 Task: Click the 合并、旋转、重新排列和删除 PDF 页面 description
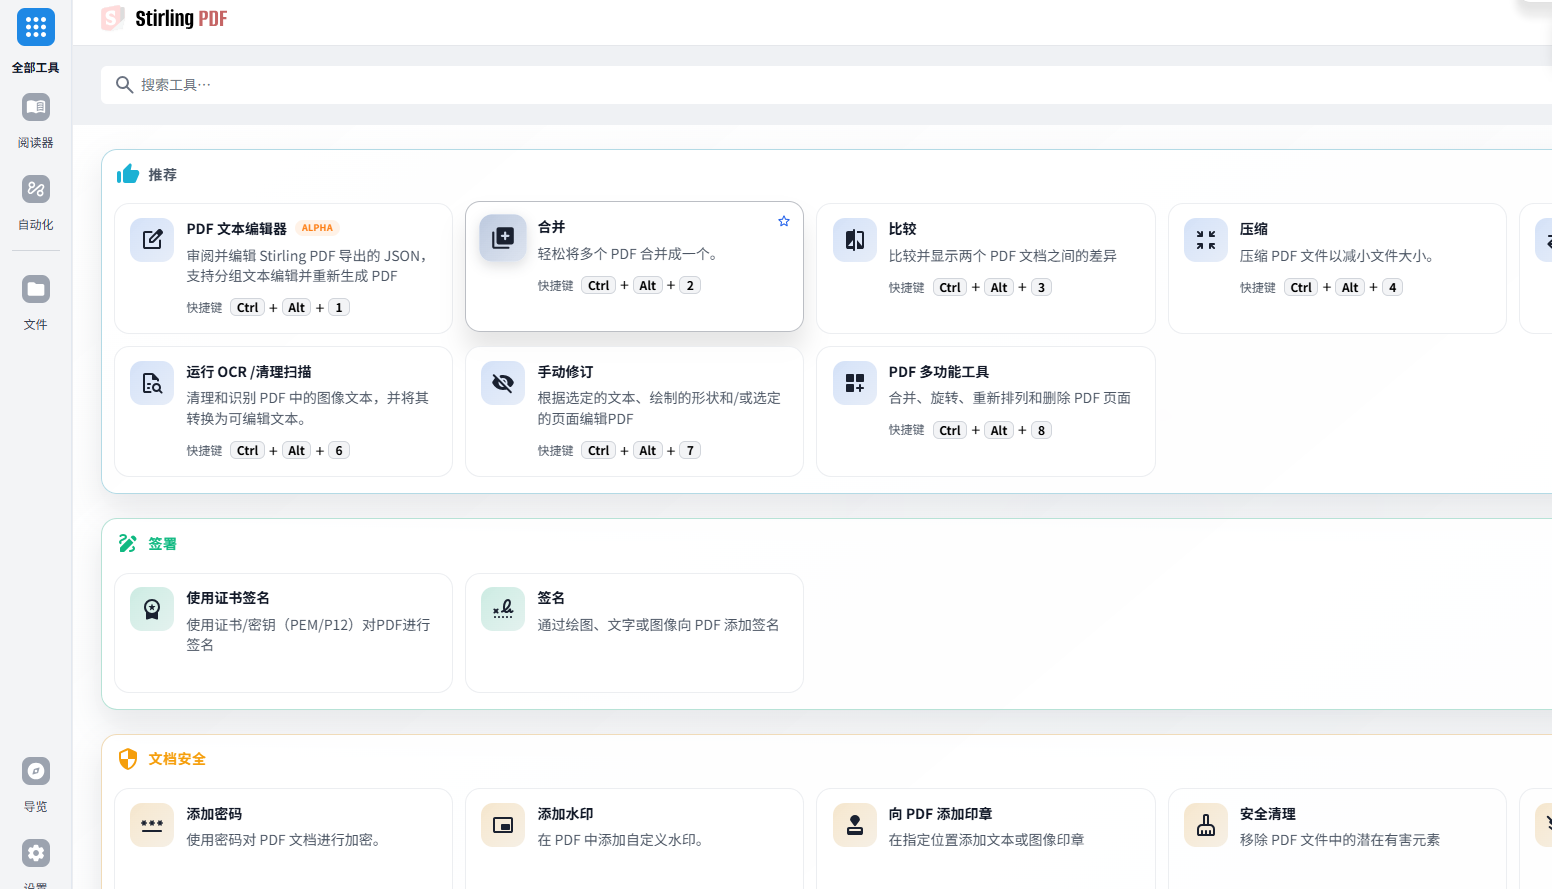click(x=1010, y=398)
